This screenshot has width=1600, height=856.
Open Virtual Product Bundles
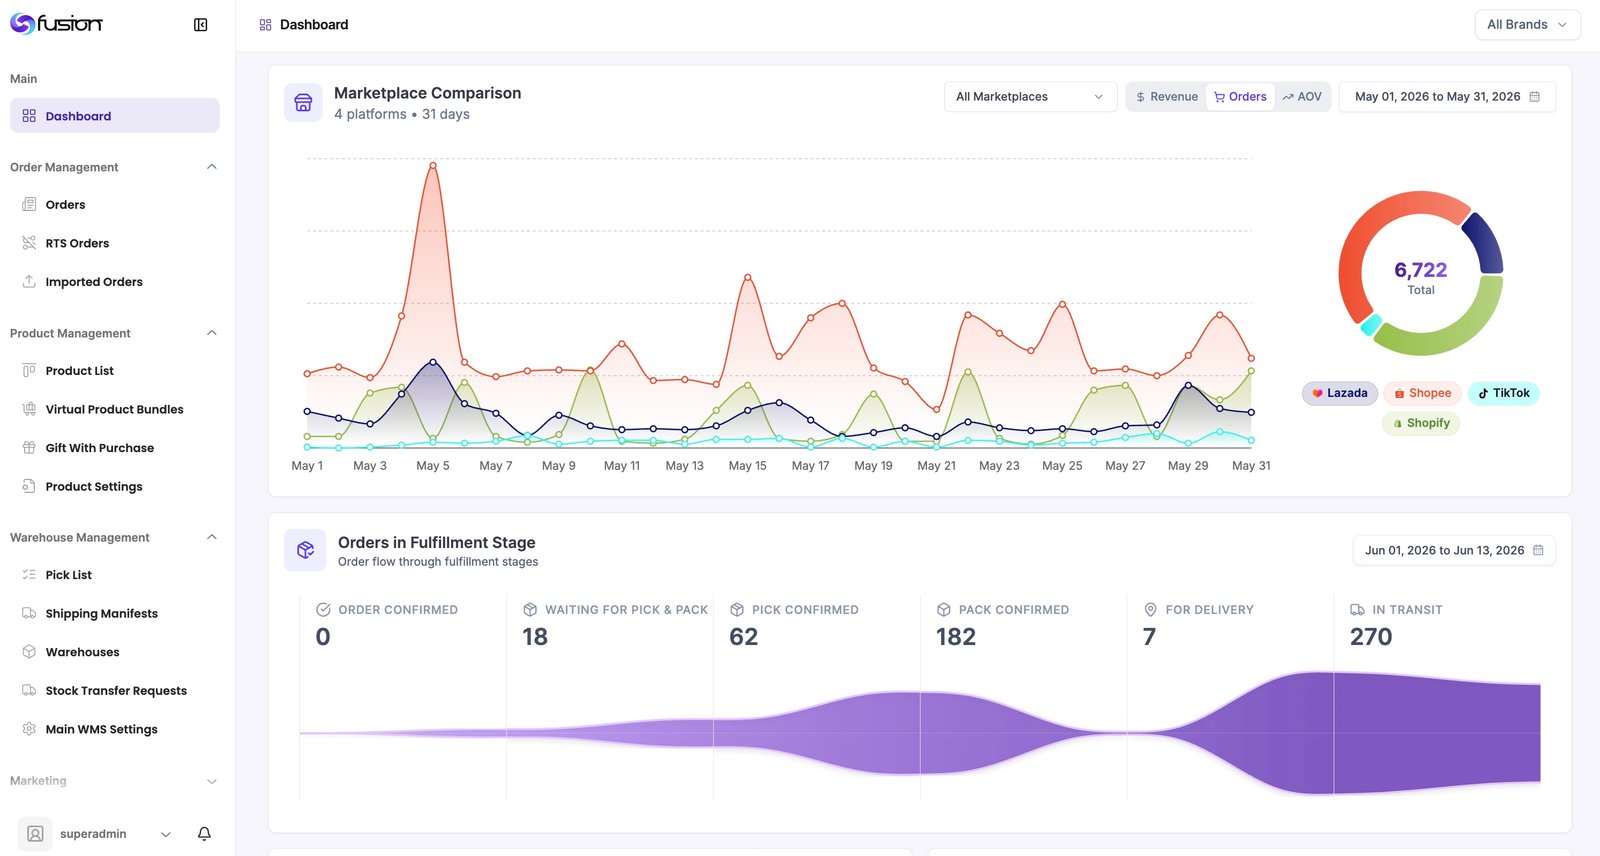coord(115,409)
